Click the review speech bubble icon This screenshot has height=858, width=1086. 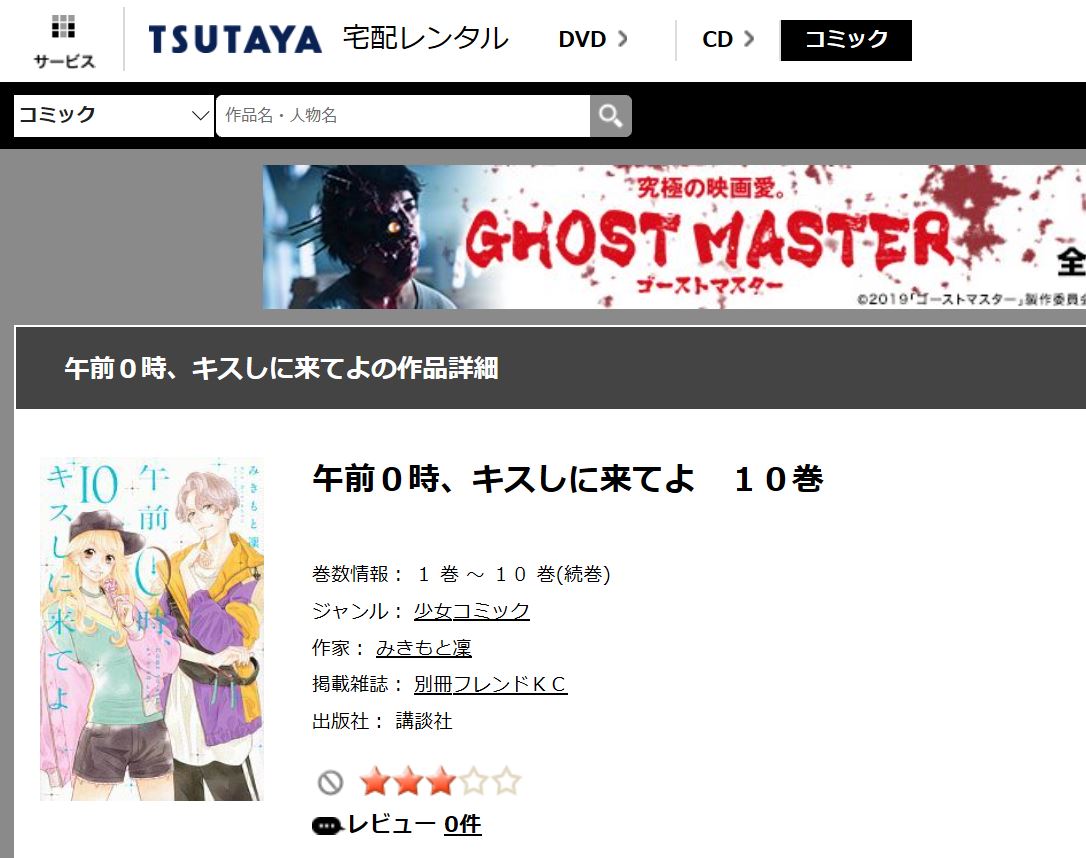(x=327, y=825)
